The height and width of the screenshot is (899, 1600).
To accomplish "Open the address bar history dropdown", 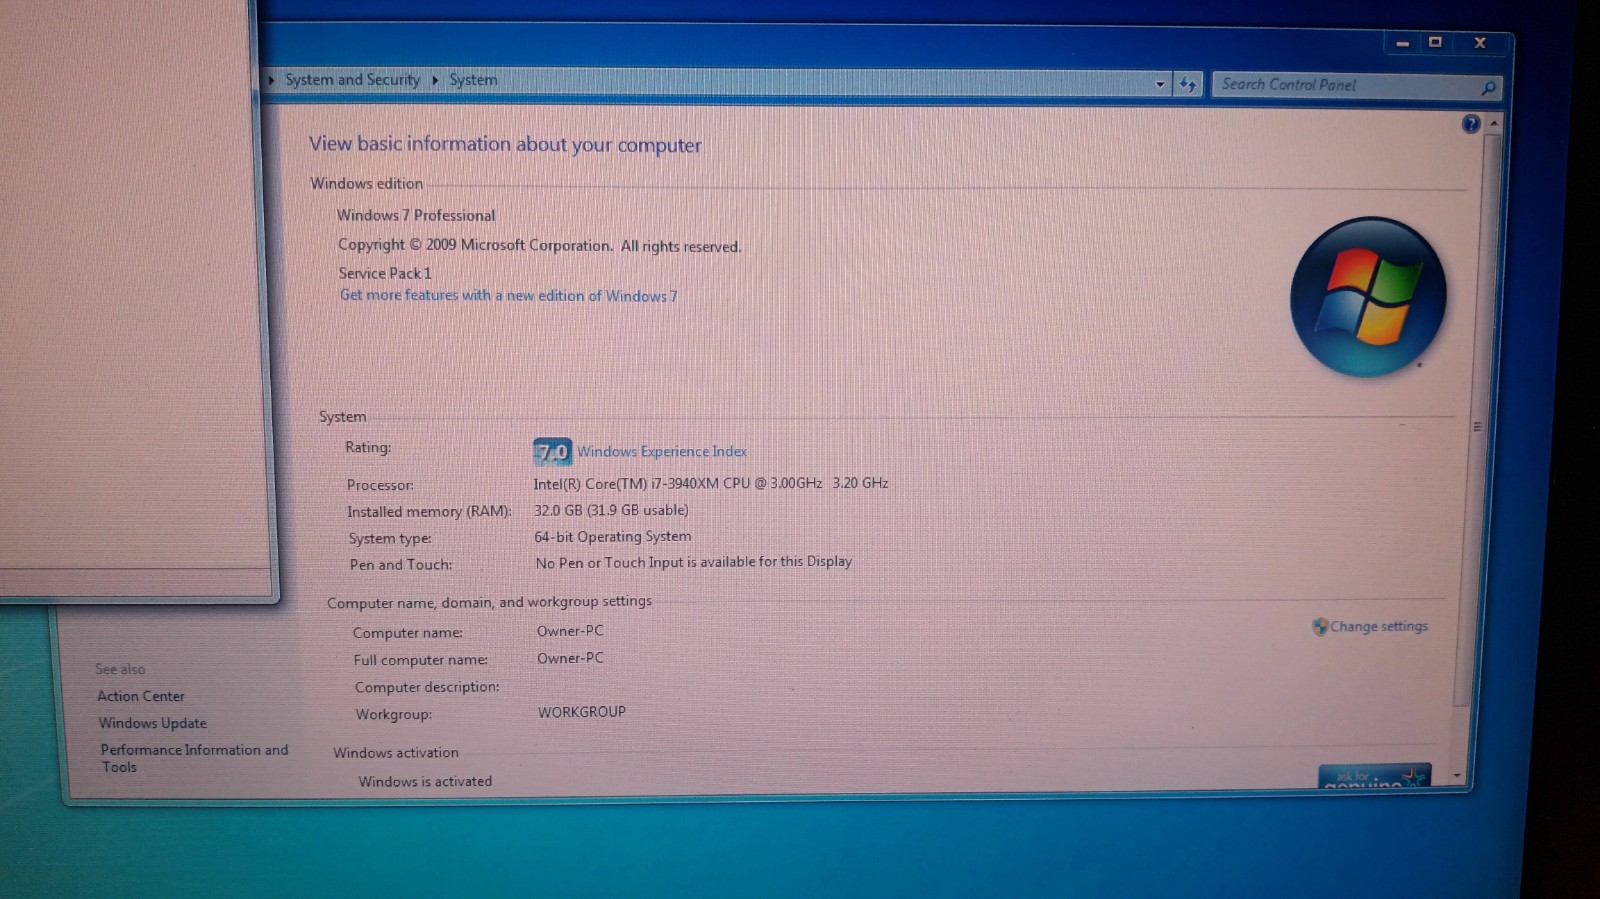I will click(1160, 85).
